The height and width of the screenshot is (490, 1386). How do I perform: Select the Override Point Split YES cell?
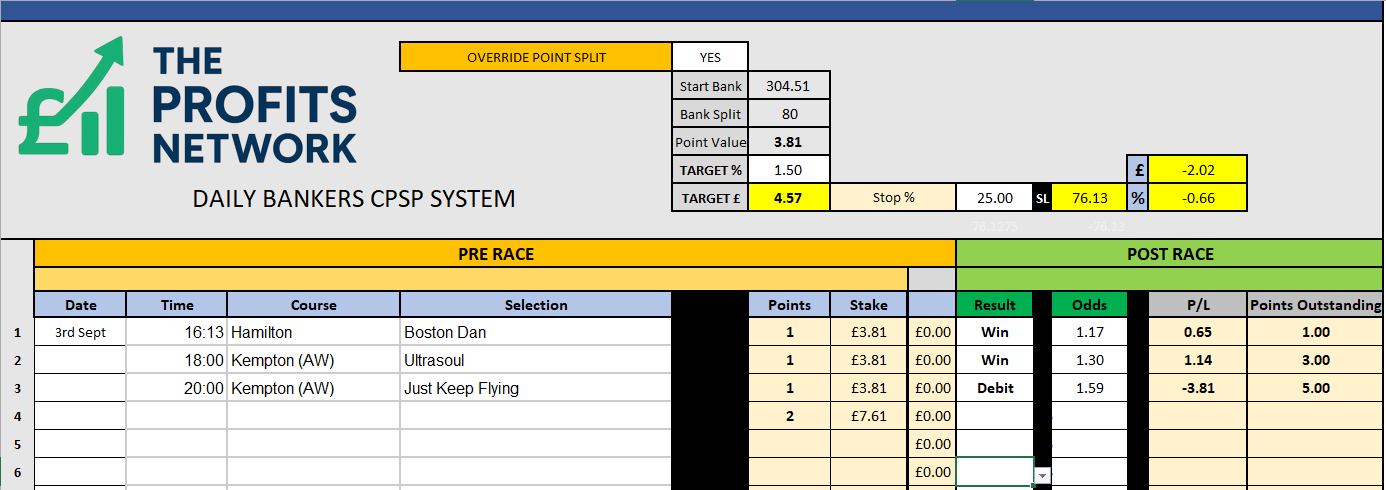pyautogui.click(x=709, y=57)
